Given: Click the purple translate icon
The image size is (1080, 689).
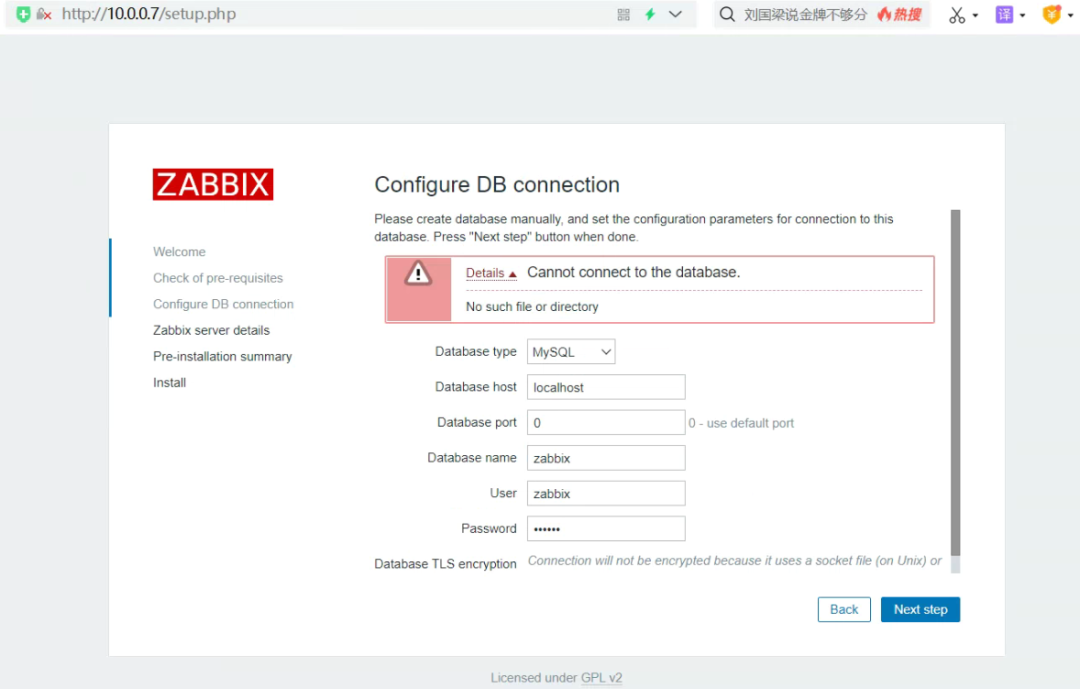Looking at the screenshot, I should coord(1004,15).
